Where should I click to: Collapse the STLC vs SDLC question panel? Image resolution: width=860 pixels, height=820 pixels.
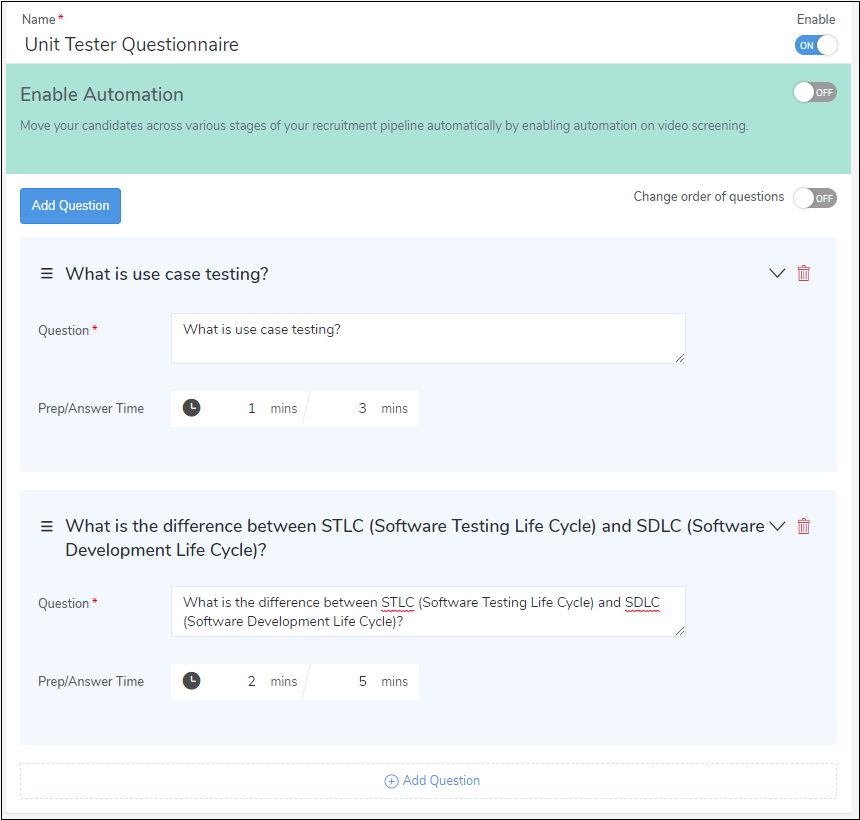[776, 526]
